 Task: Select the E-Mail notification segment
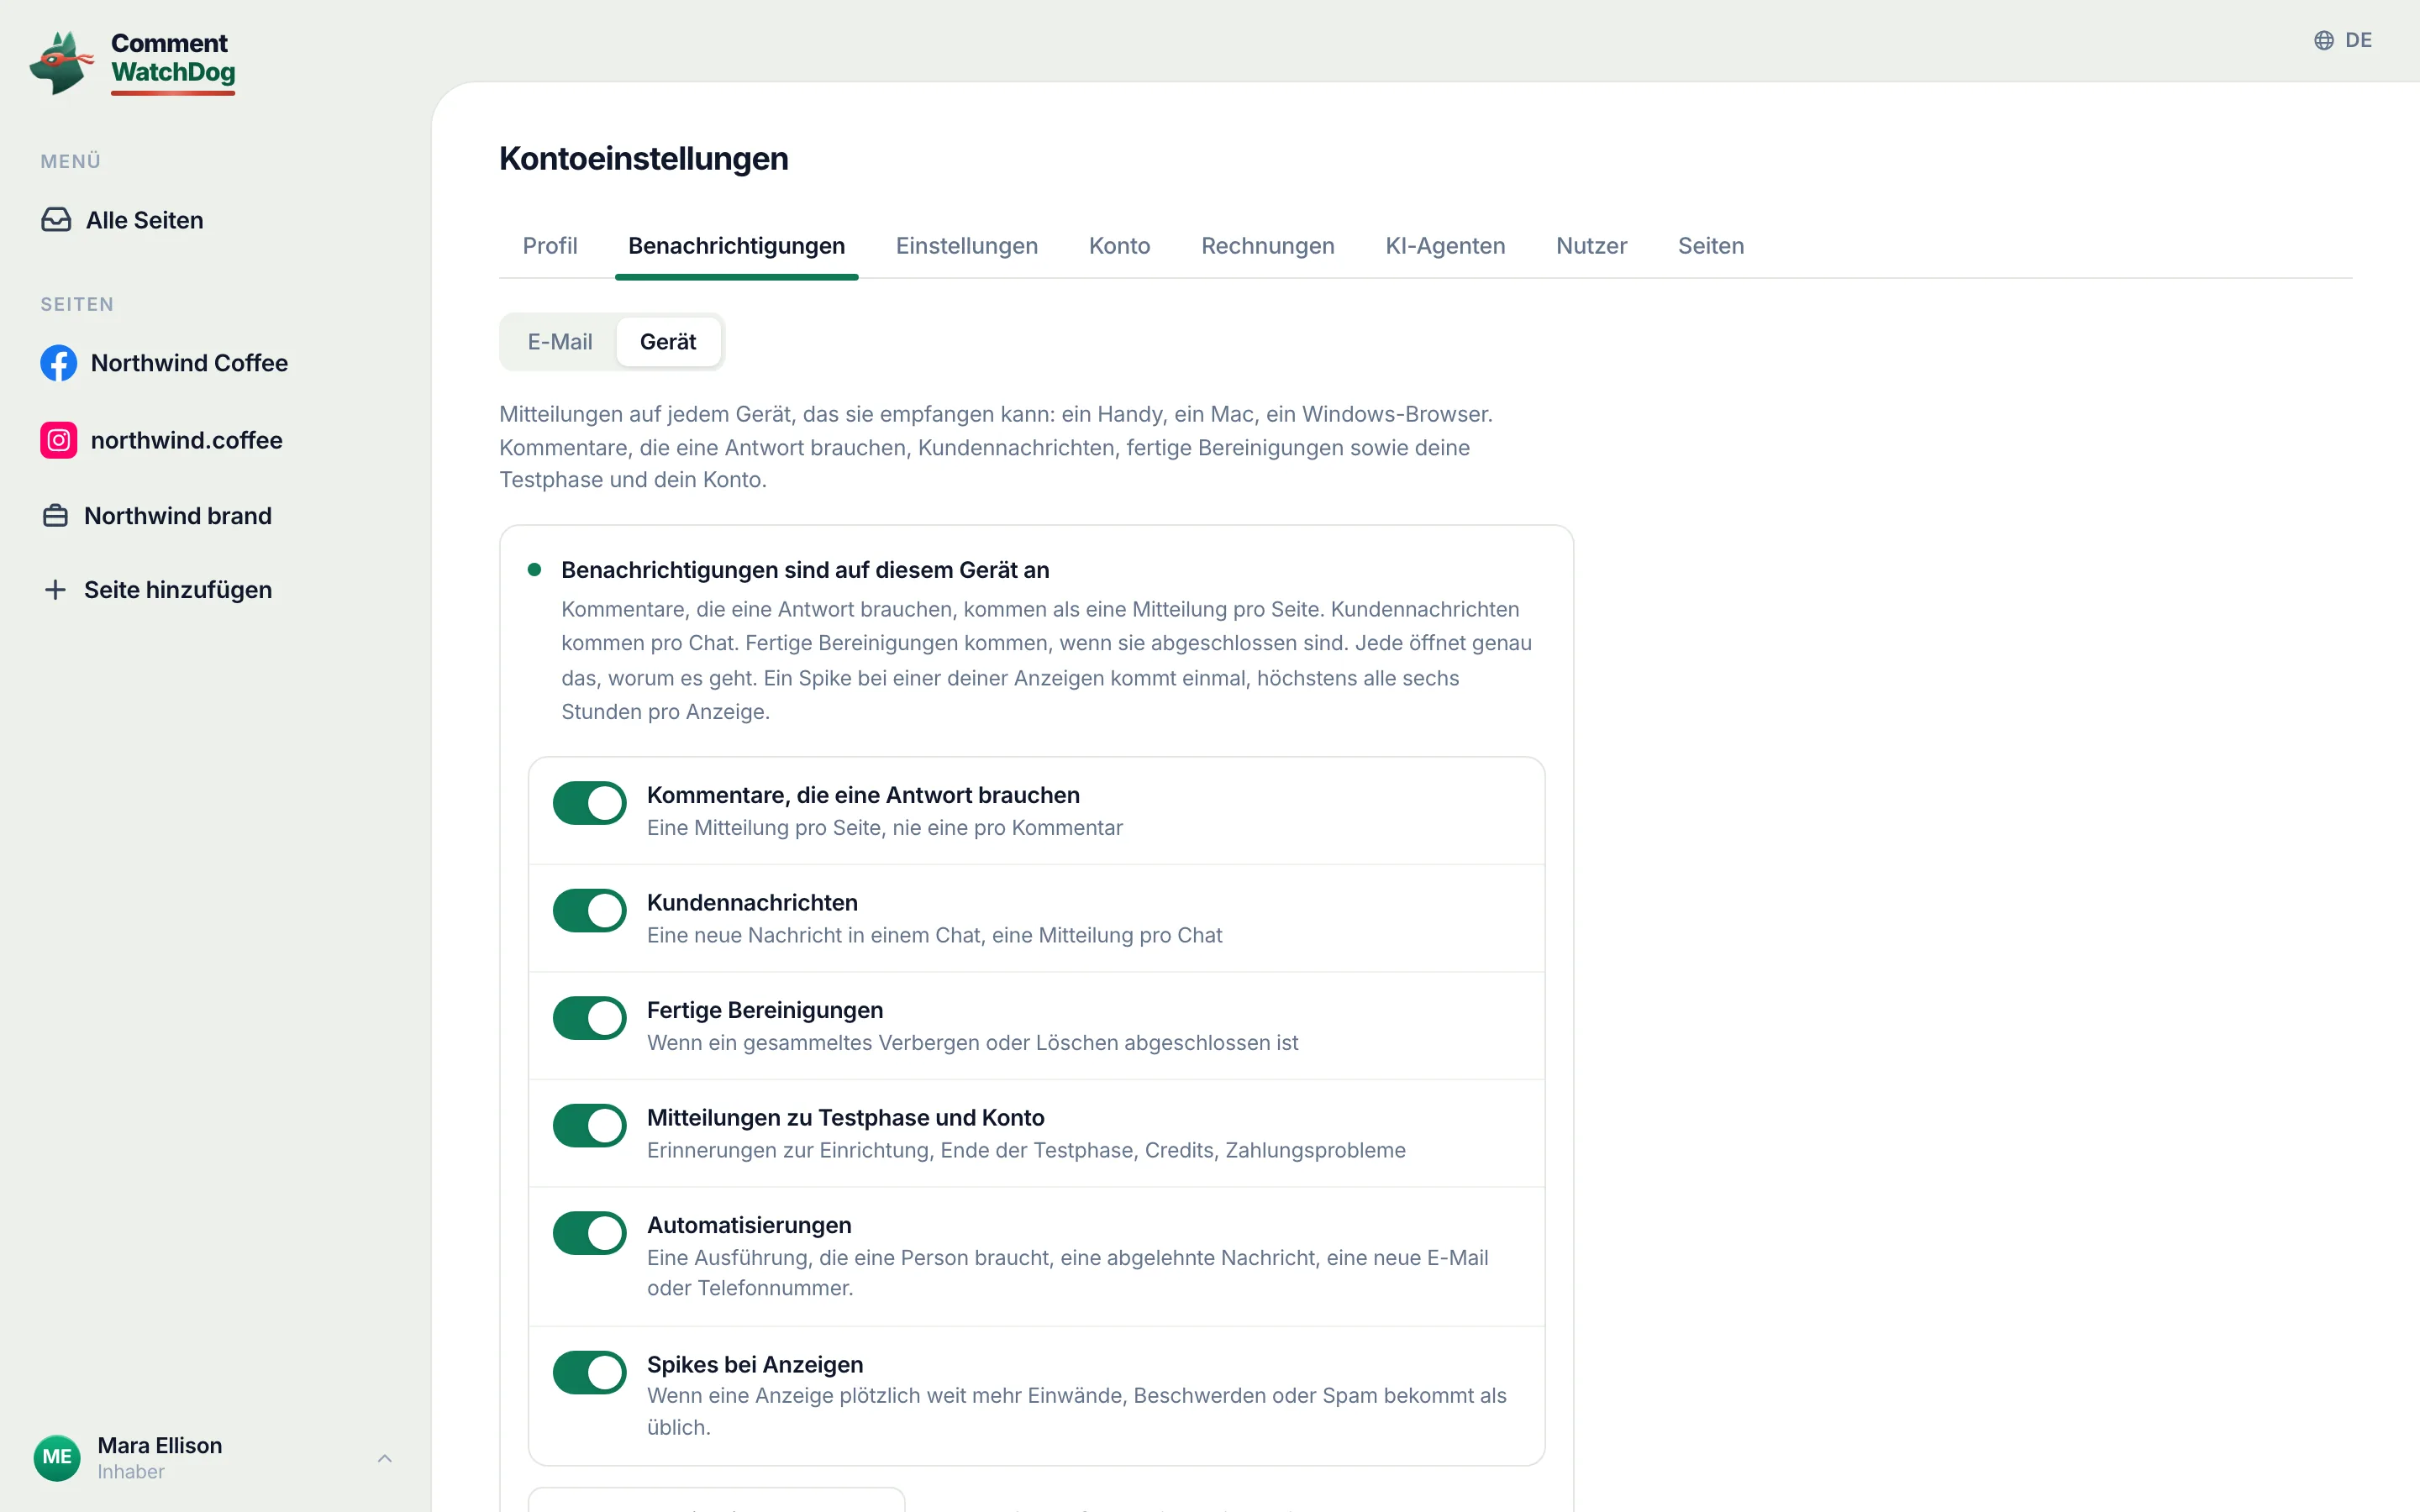pos(560,342)
